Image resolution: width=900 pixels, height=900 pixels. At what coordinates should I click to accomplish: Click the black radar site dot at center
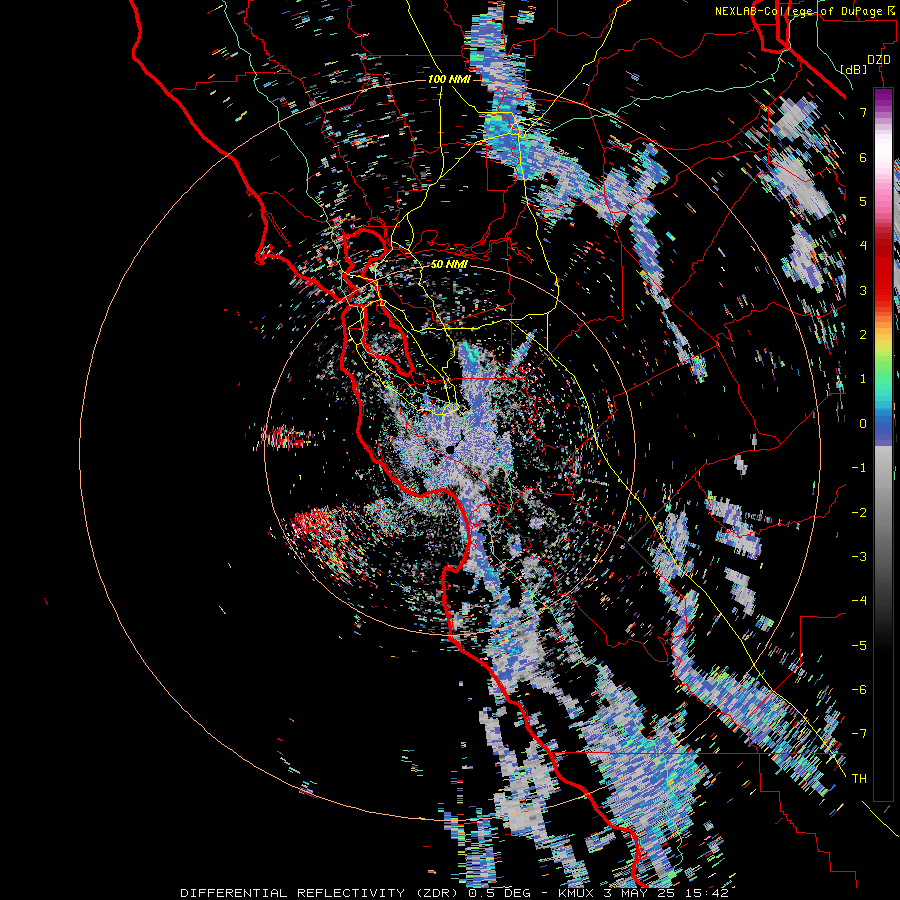[x=450, y=448]
